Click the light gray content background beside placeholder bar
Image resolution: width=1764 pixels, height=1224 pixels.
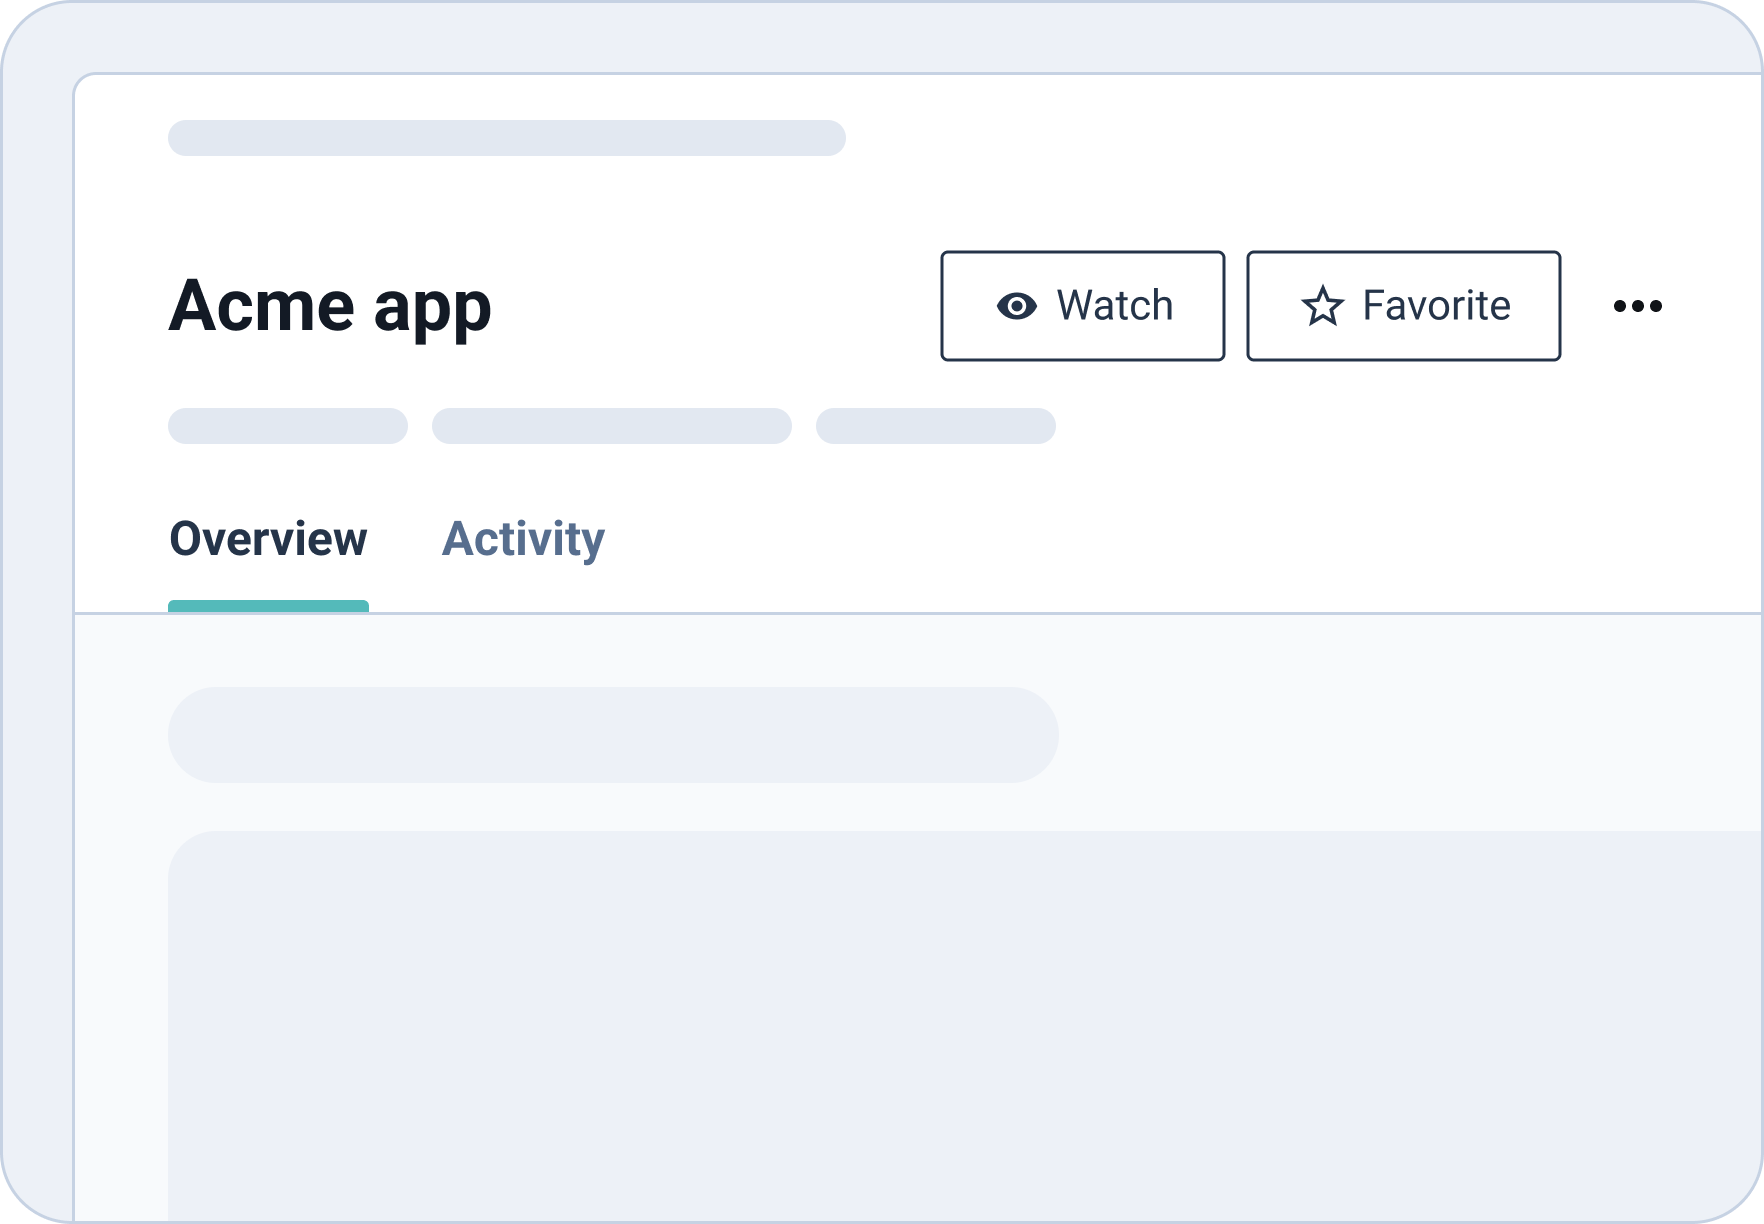point(1400,735)
